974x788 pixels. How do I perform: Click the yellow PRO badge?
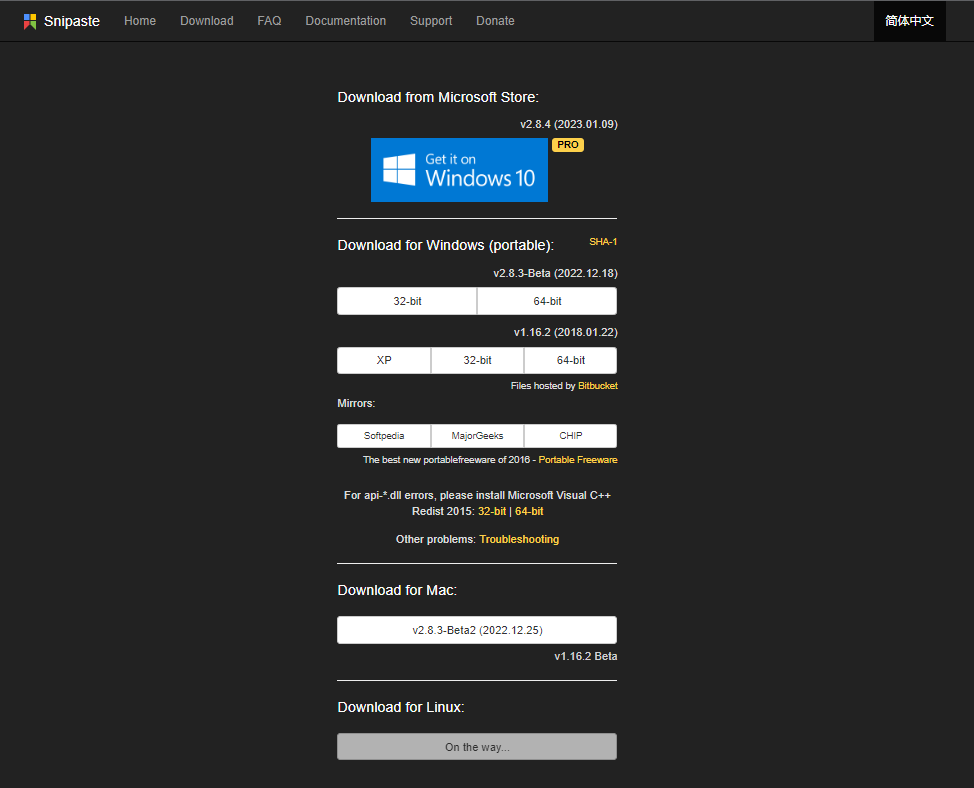coord(568,145)
